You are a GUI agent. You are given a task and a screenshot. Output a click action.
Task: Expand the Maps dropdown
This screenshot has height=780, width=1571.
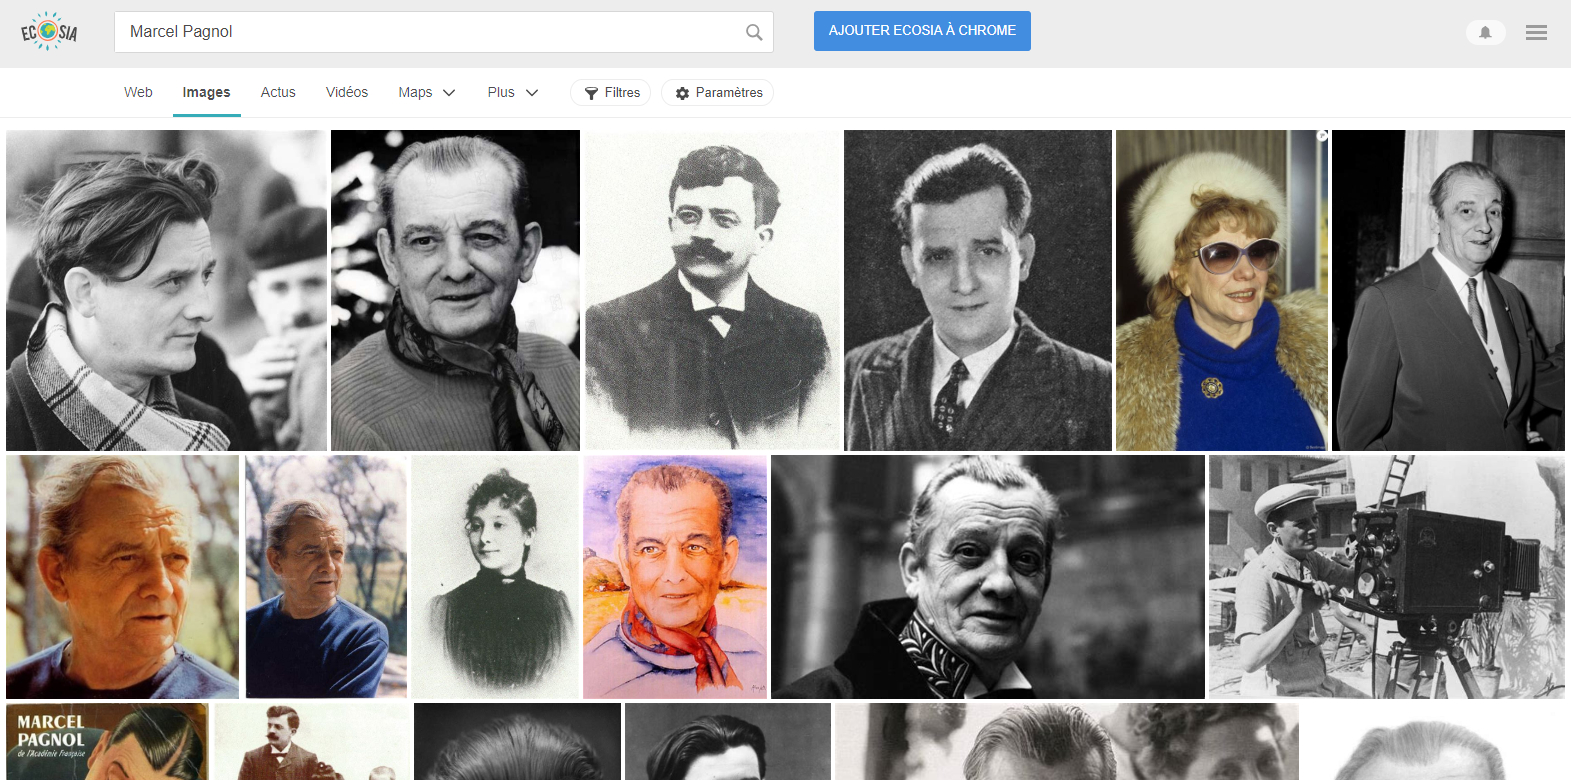coord(427,93)
